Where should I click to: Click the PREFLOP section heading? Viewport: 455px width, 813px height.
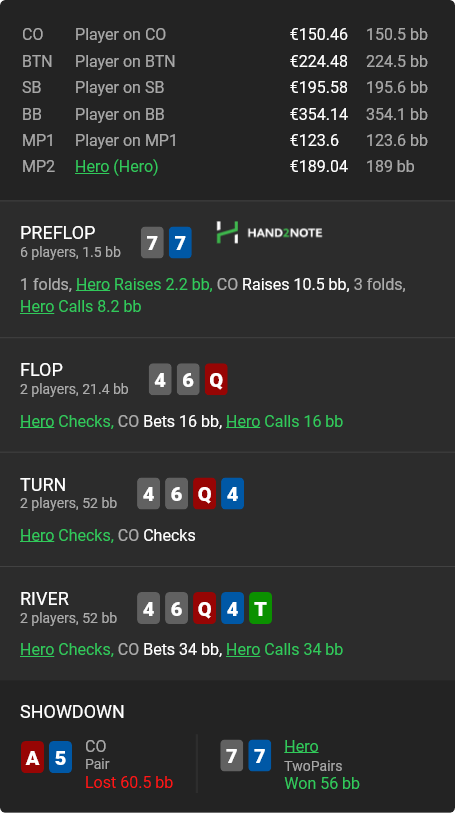click(58, 233)
